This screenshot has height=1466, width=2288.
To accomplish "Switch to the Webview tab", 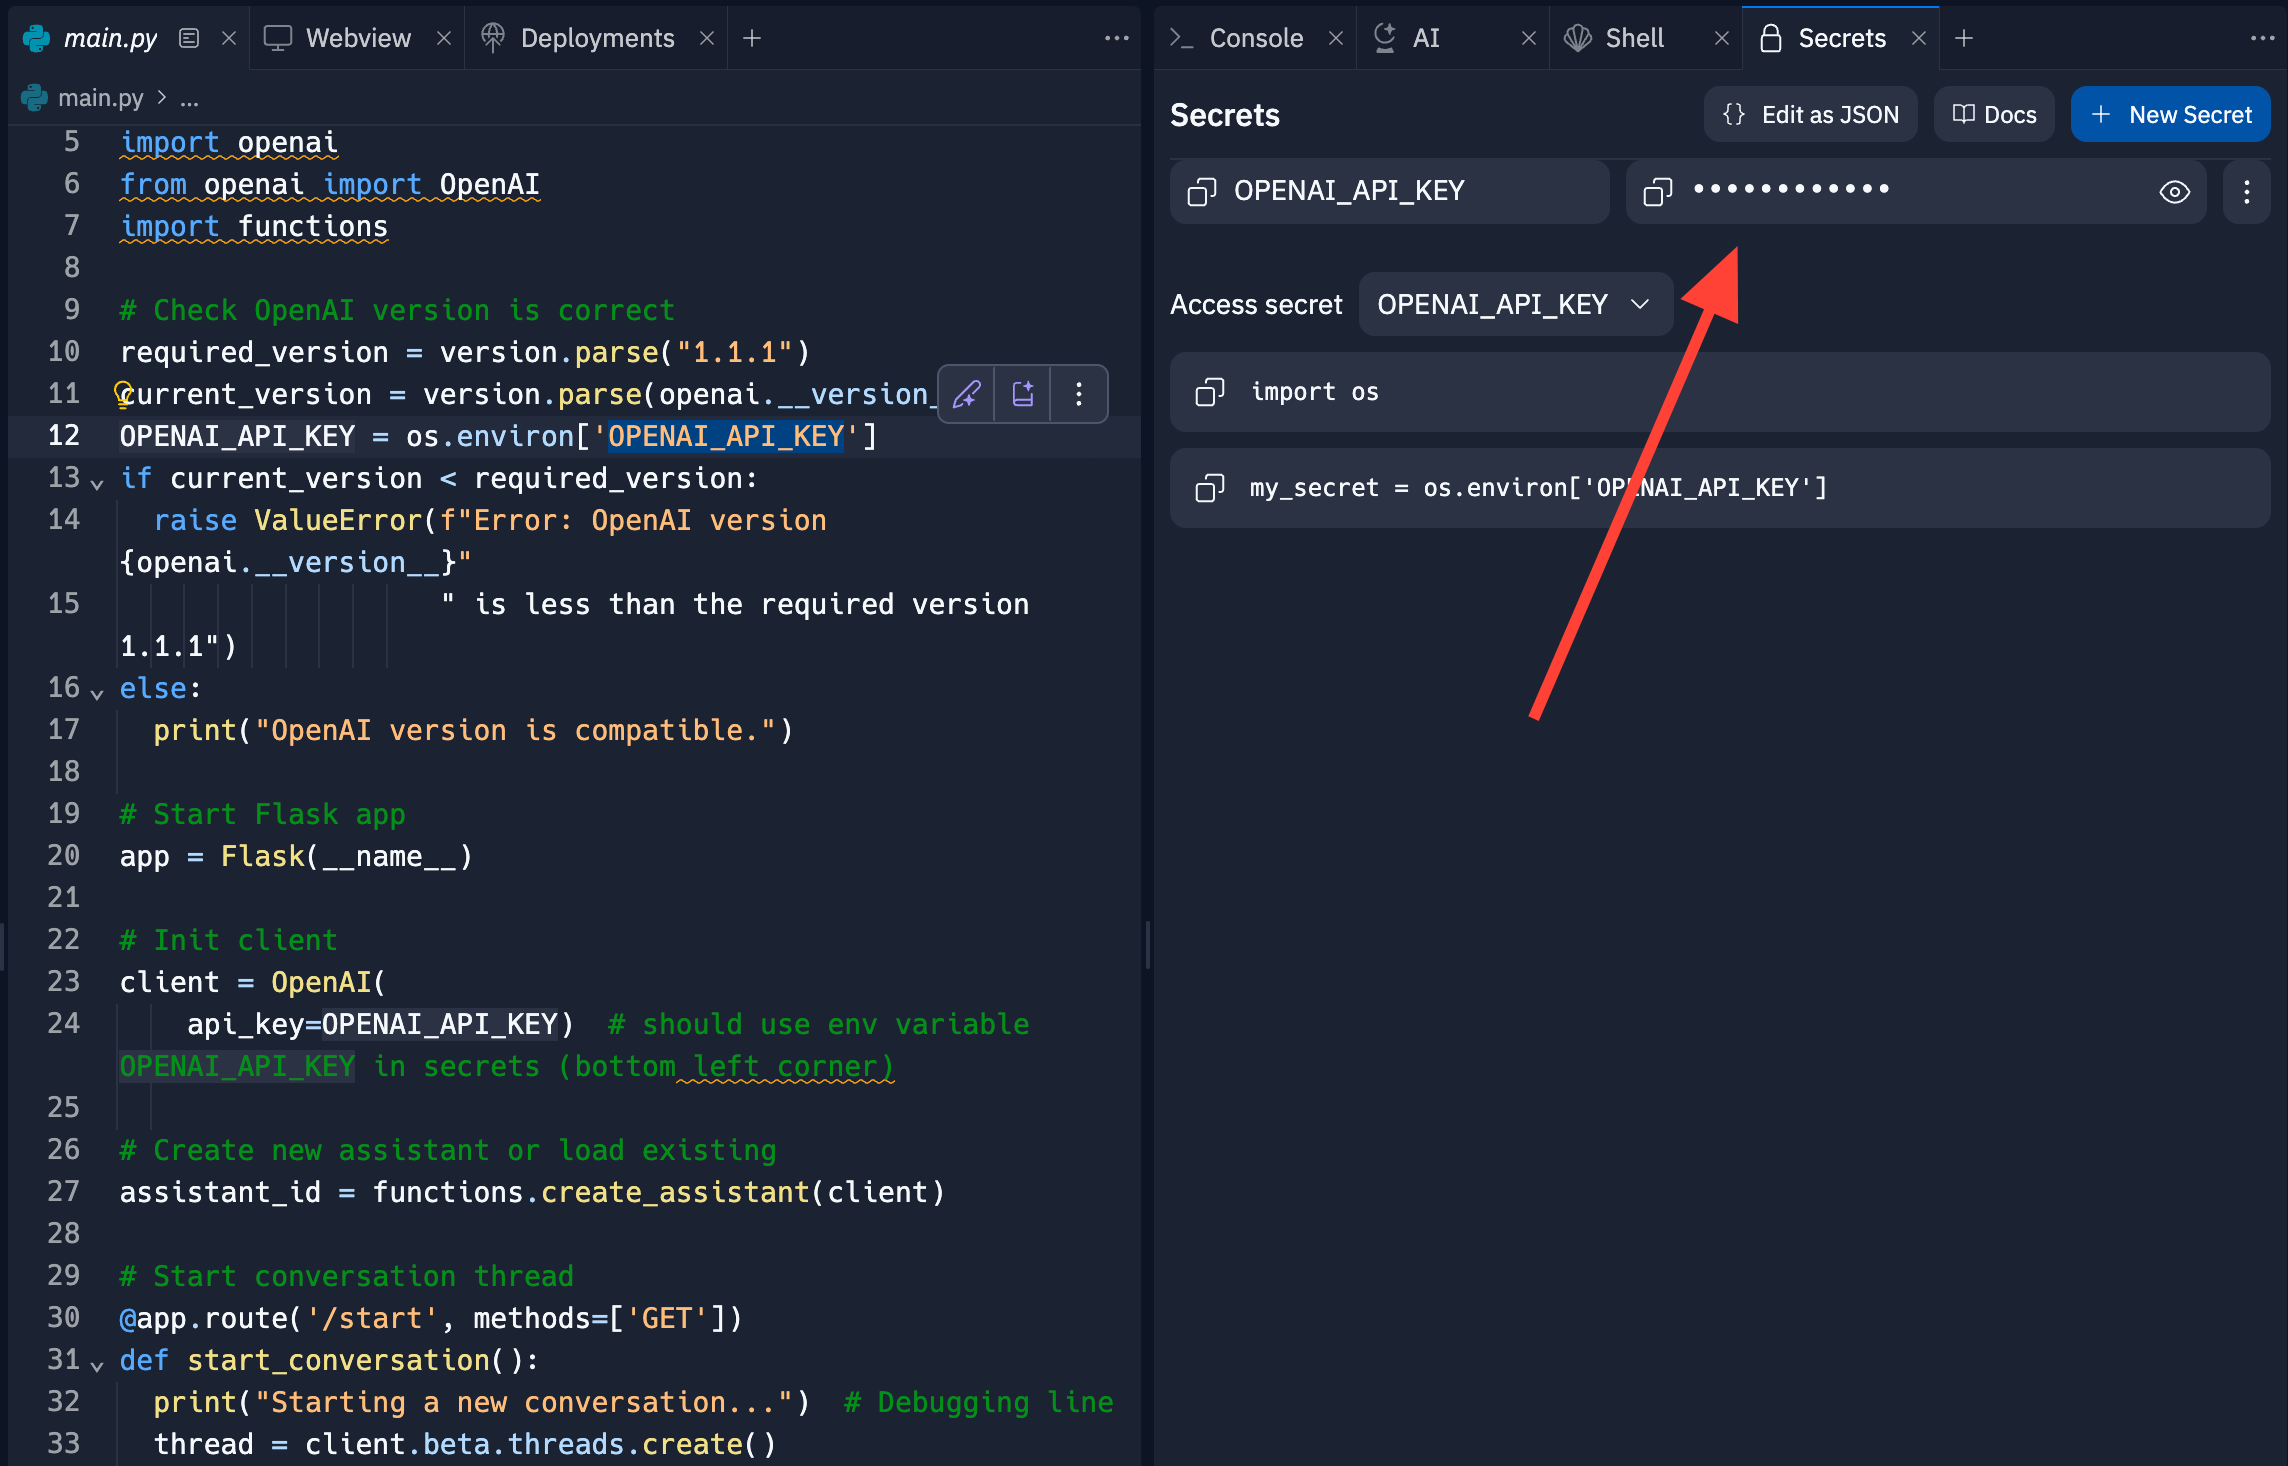I will click(x=357, y=38).
